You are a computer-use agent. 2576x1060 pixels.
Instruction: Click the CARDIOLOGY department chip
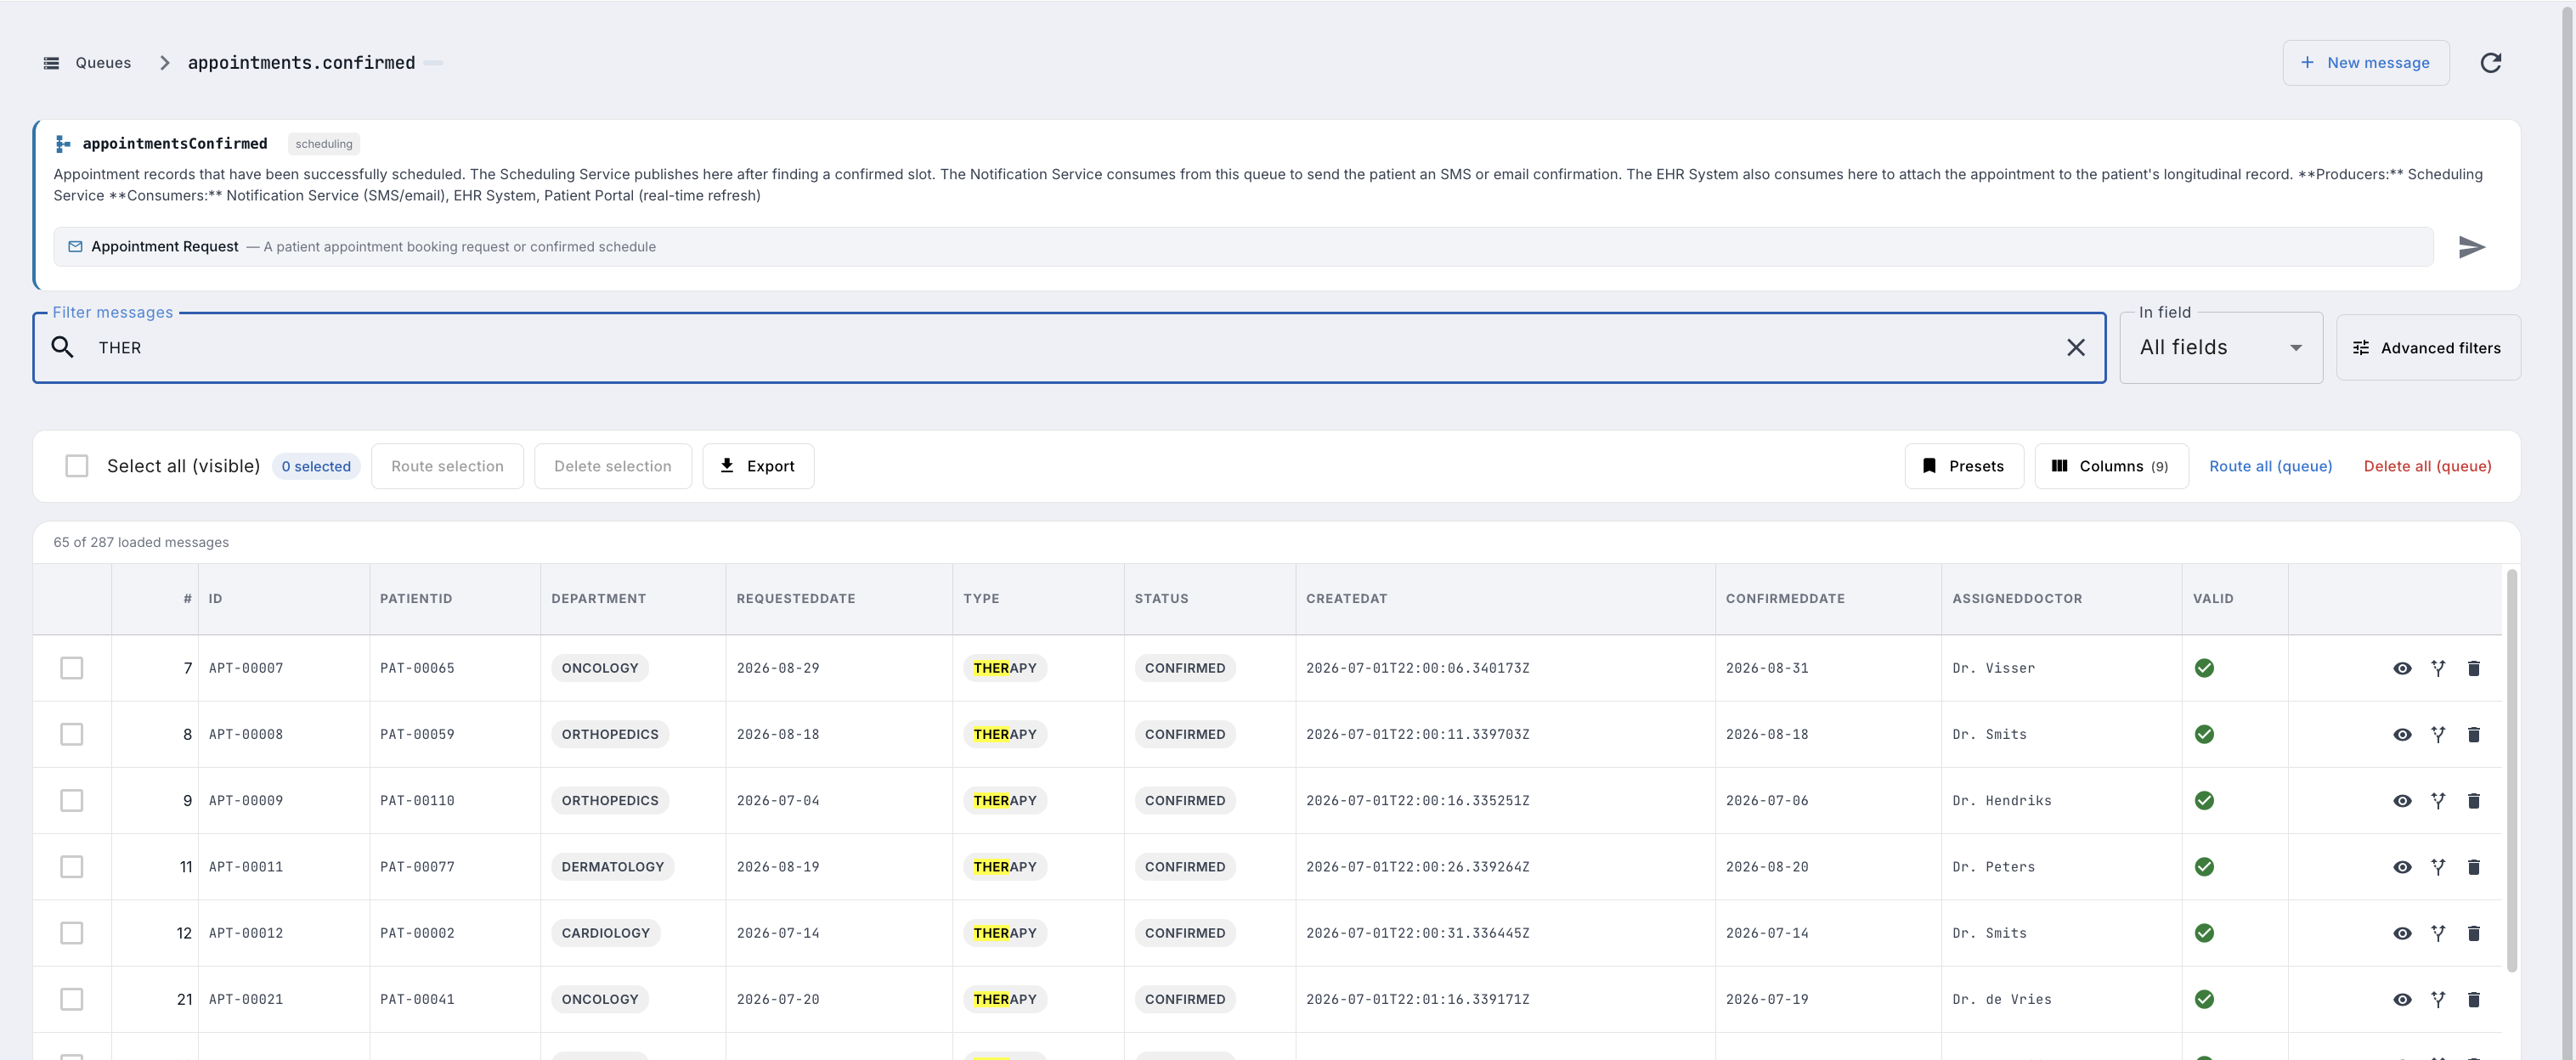pyautogui.click(x=605, y=933)
